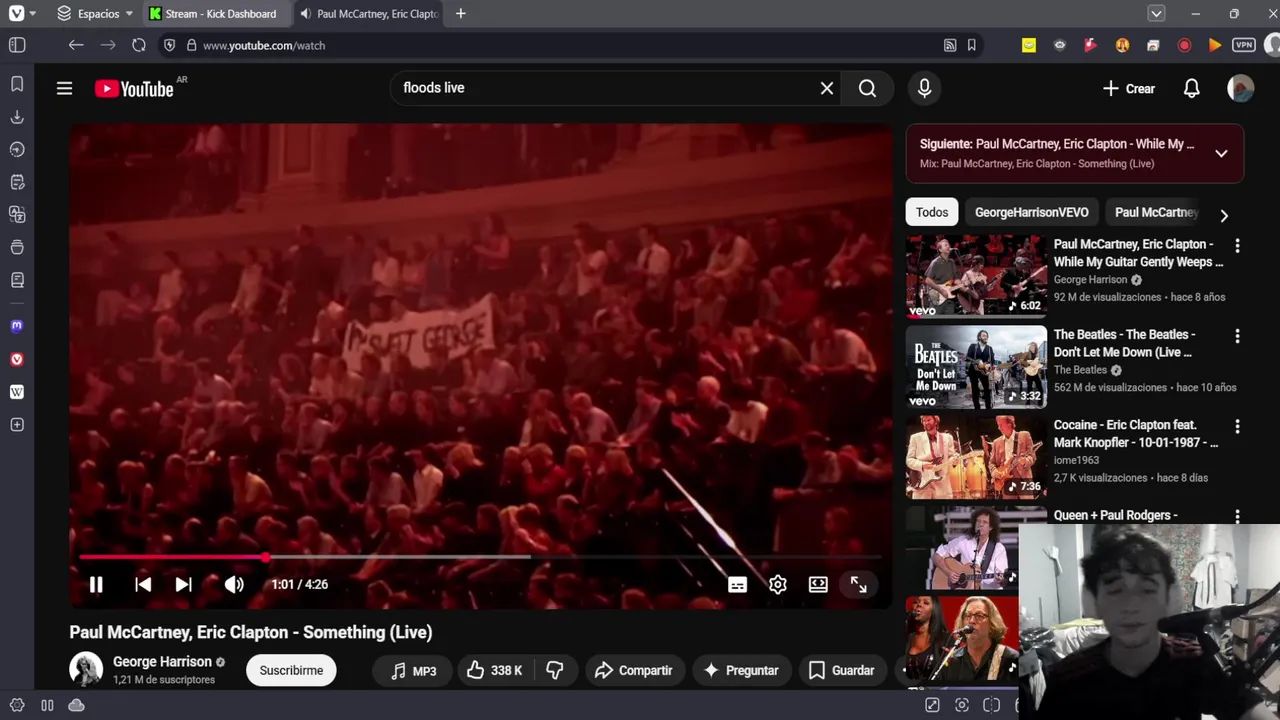This screenshot has width=1280, height=720.
Task: Enter fullscreen on the video
Action: coord(858,585)
